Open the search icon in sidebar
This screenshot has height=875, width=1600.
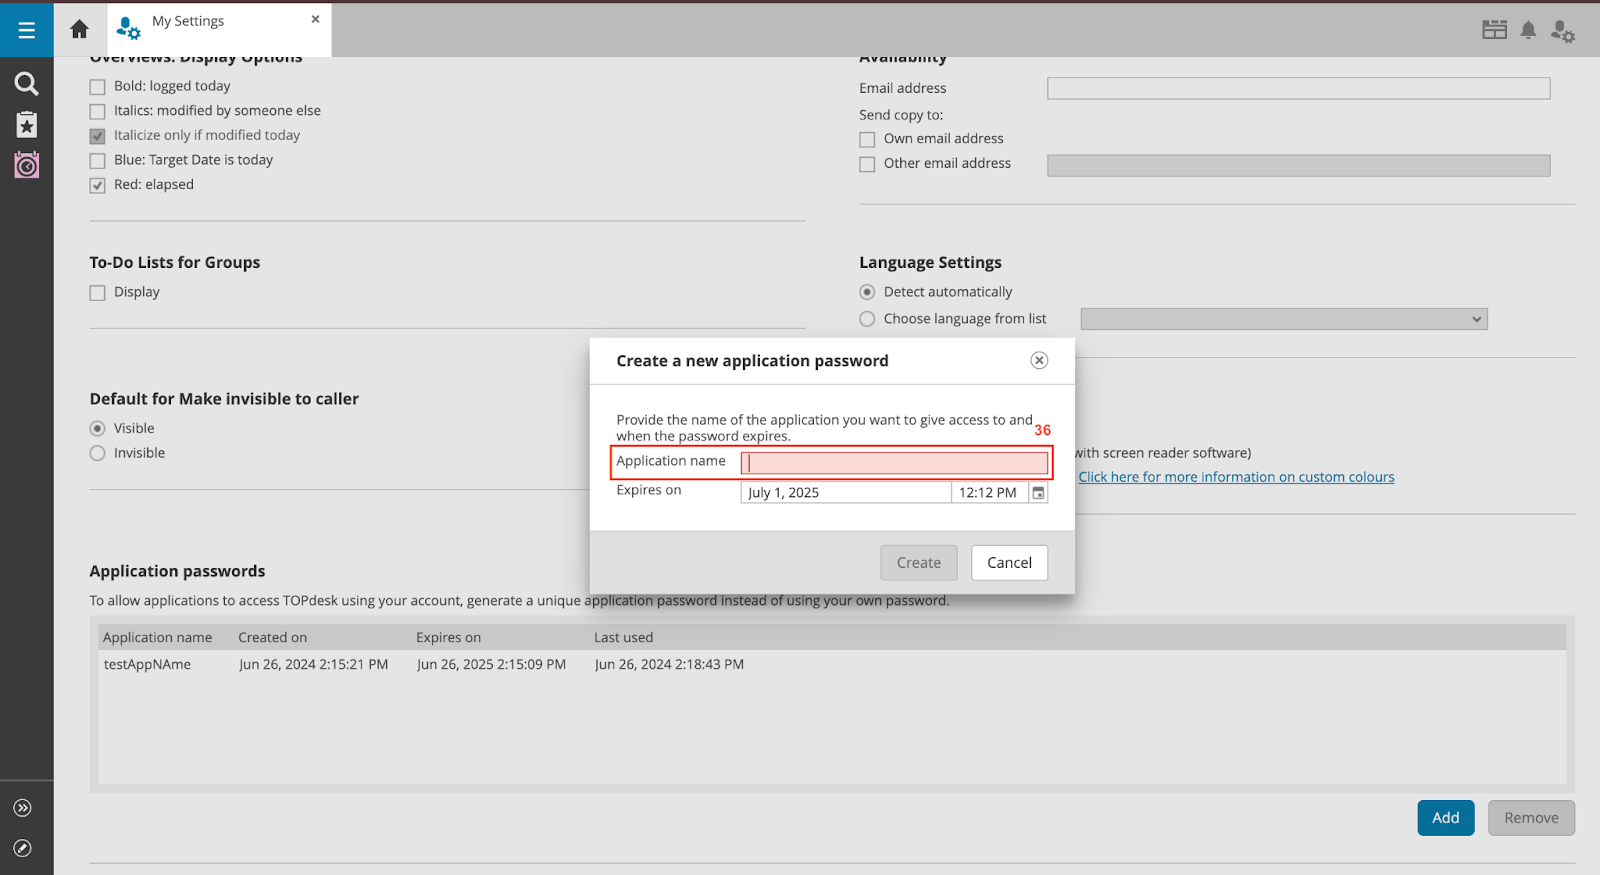pyautogui.click(x=27, y=84)
